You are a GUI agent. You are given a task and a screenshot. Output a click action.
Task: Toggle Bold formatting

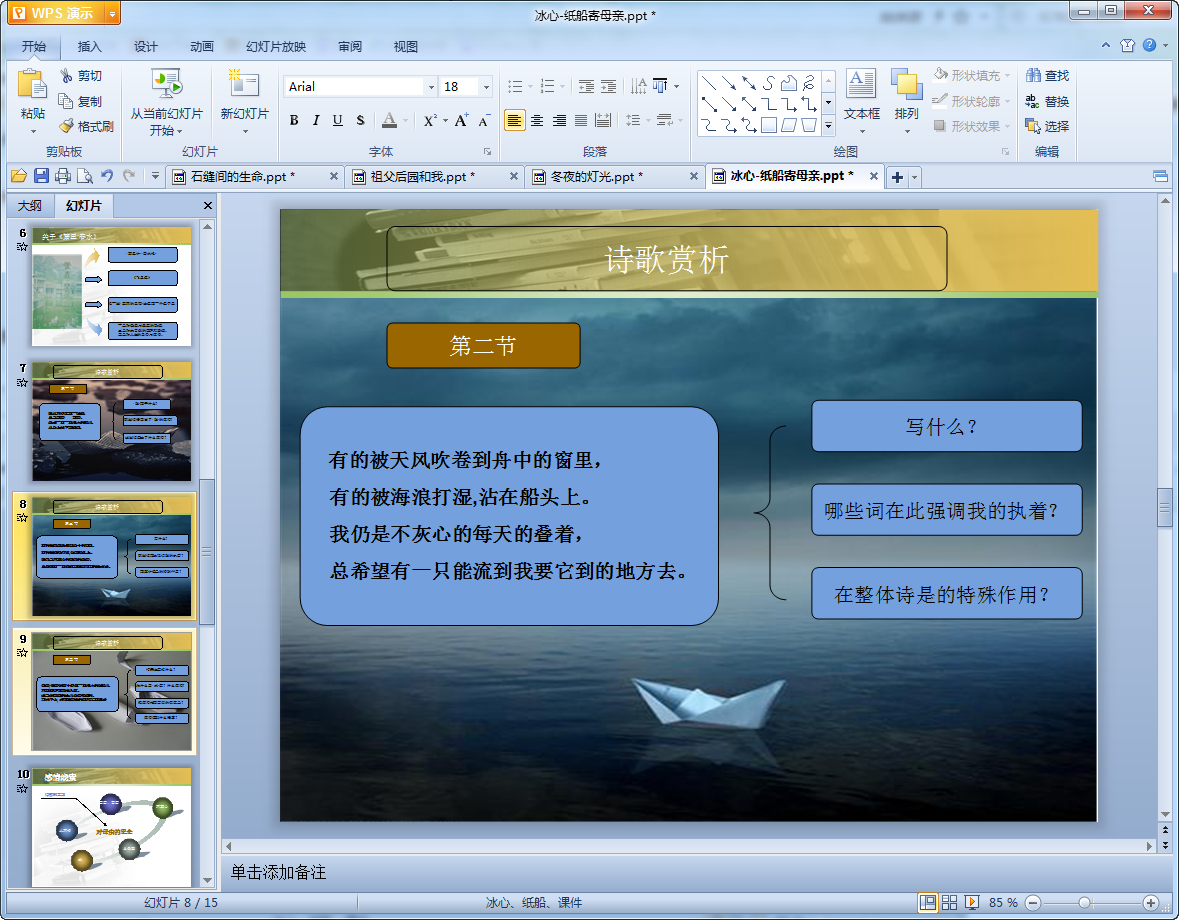pos(294,120)
